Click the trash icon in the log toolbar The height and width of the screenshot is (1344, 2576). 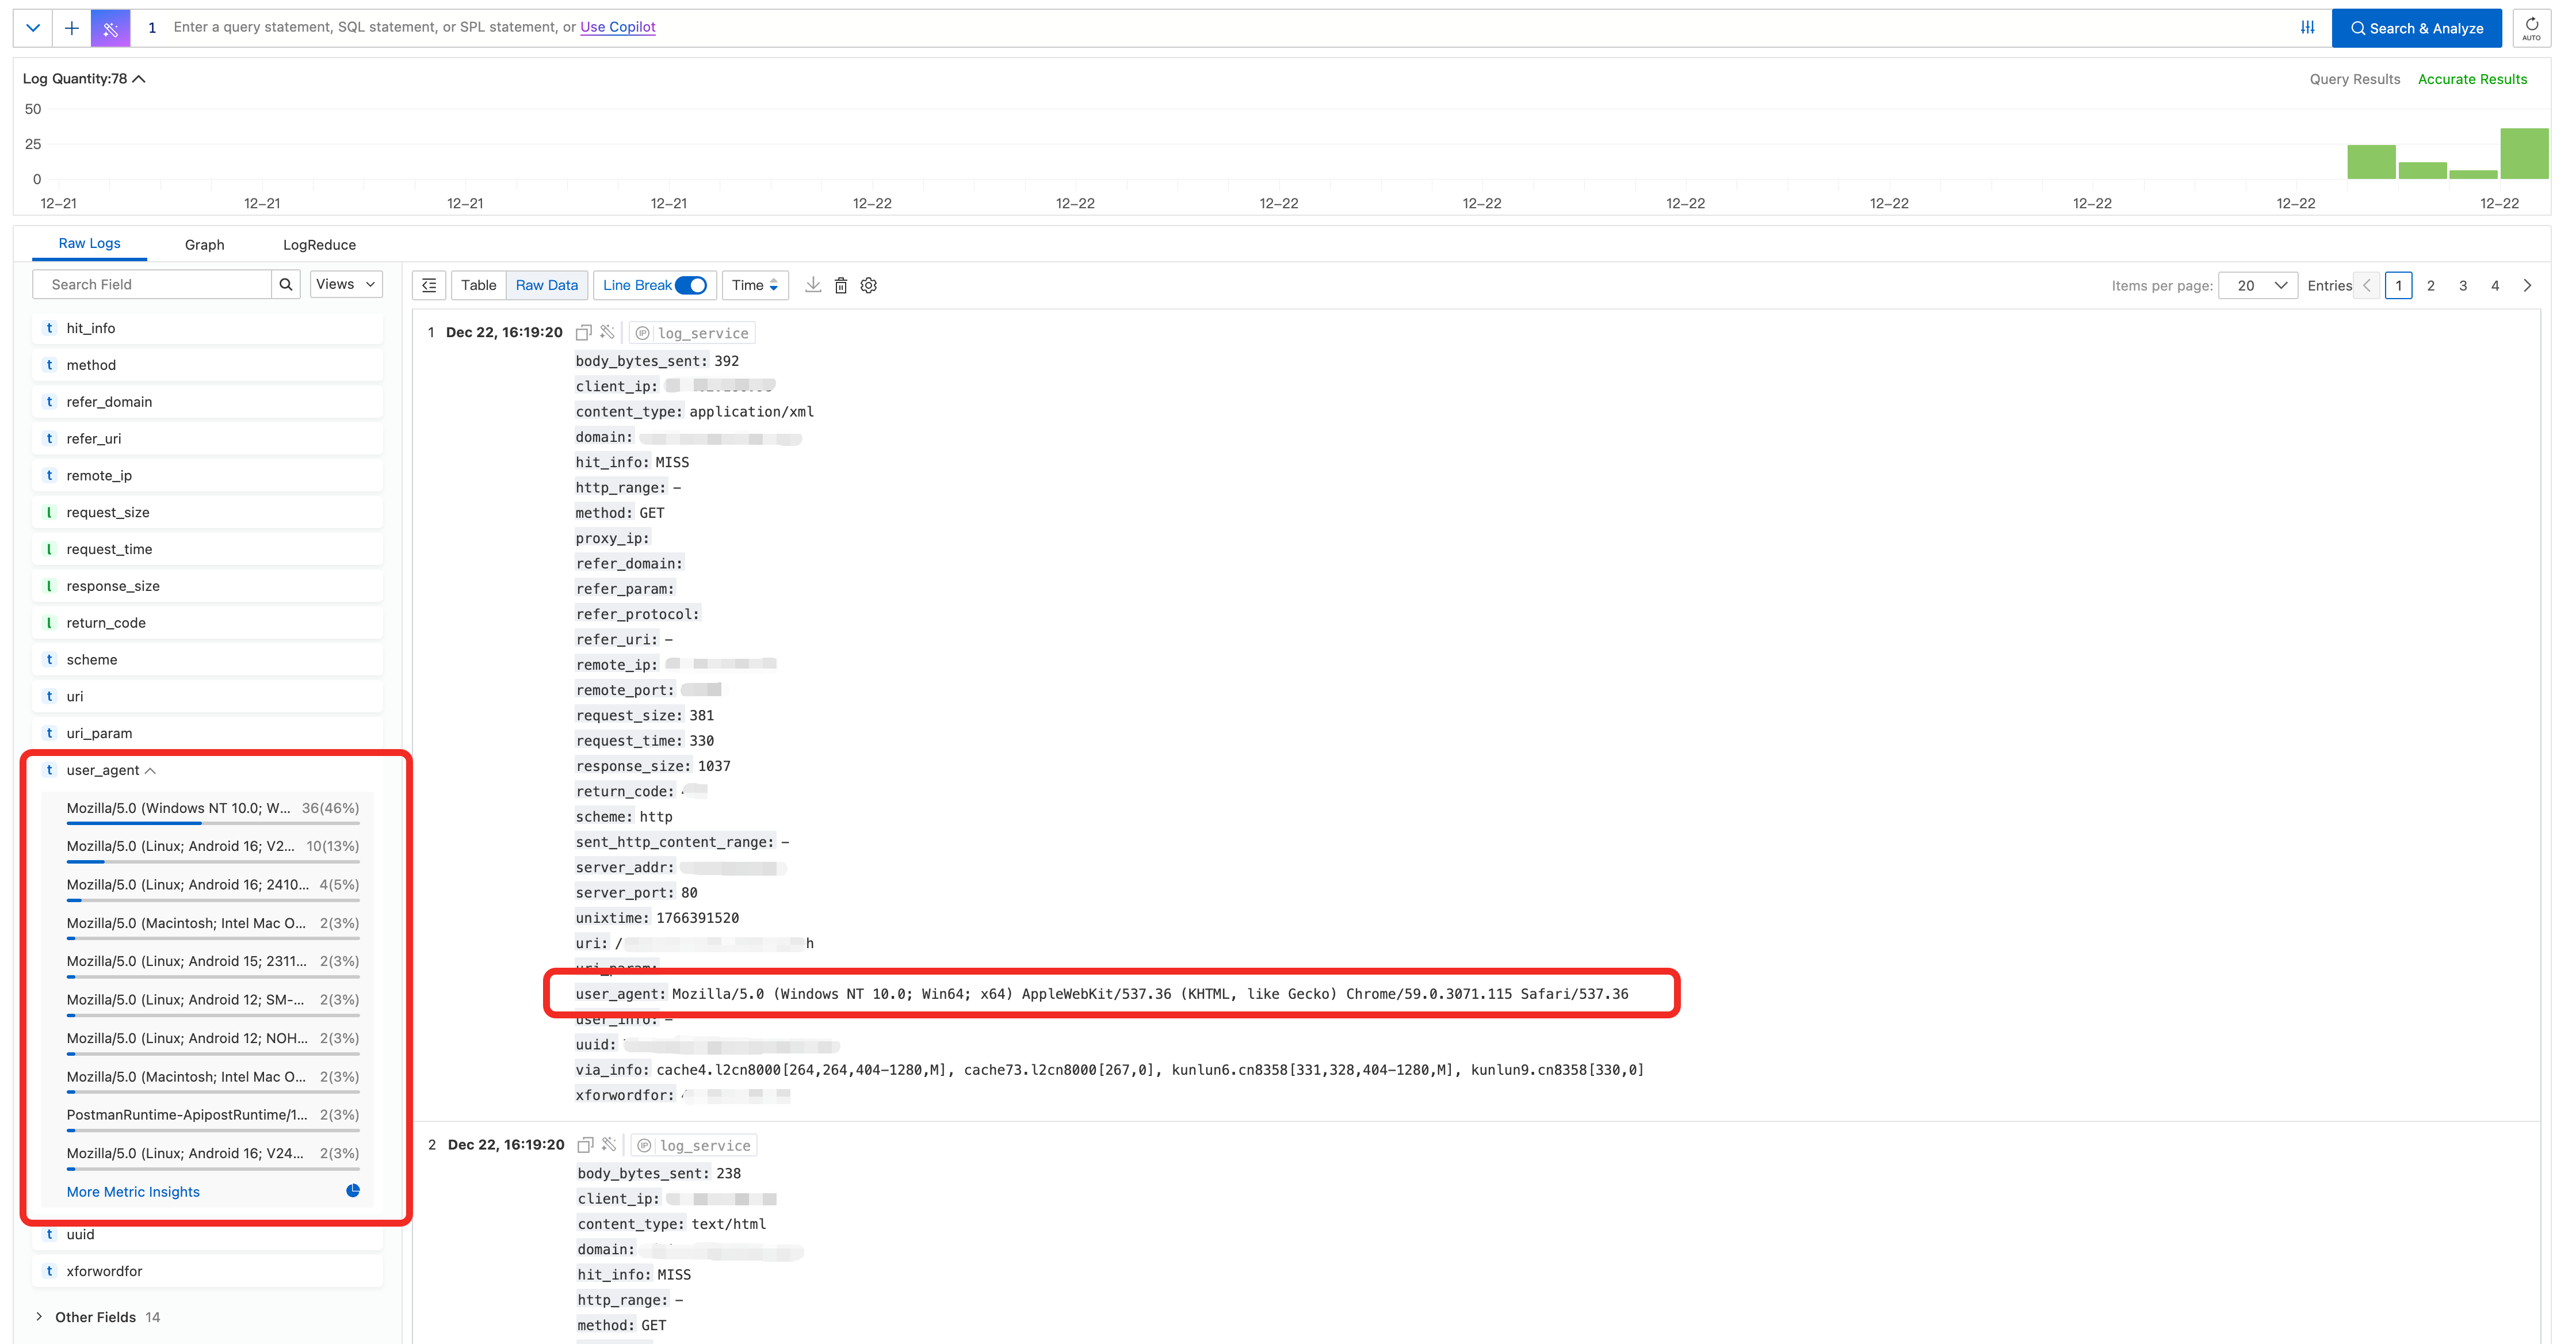coord(840,285)
